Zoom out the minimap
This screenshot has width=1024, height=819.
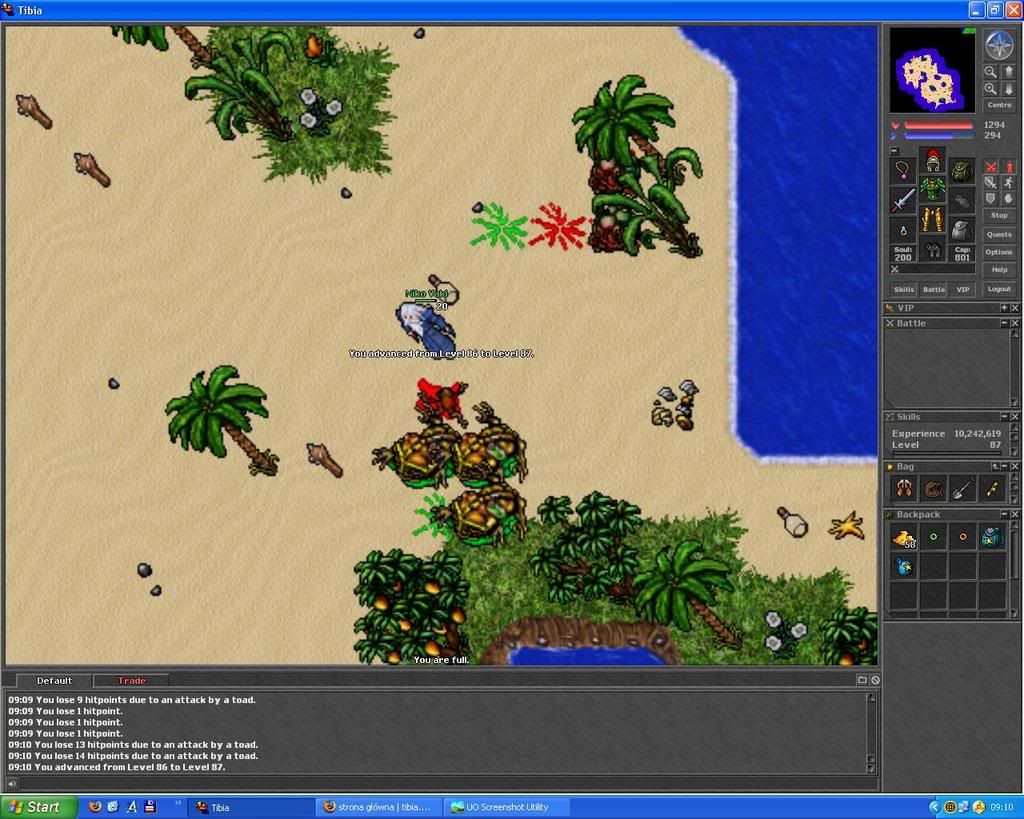pyautogui.click(x=991, y=71)
